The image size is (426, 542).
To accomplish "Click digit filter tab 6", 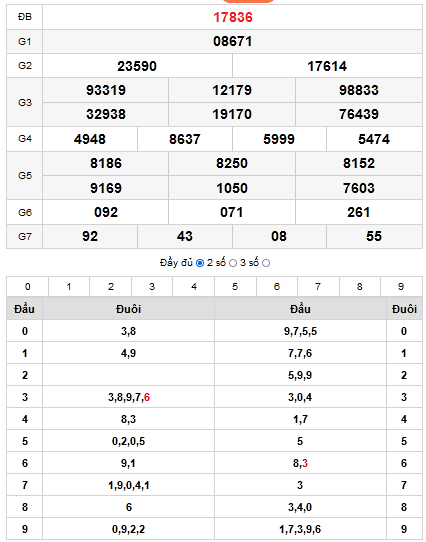I will (x=277, y=287).
